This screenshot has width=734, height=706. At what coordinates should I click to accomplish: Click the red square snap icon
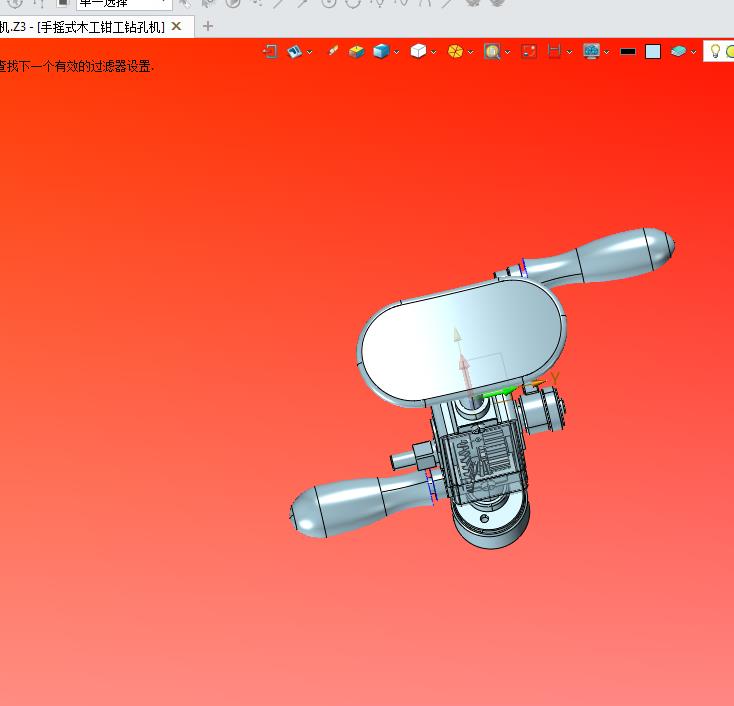529,51
